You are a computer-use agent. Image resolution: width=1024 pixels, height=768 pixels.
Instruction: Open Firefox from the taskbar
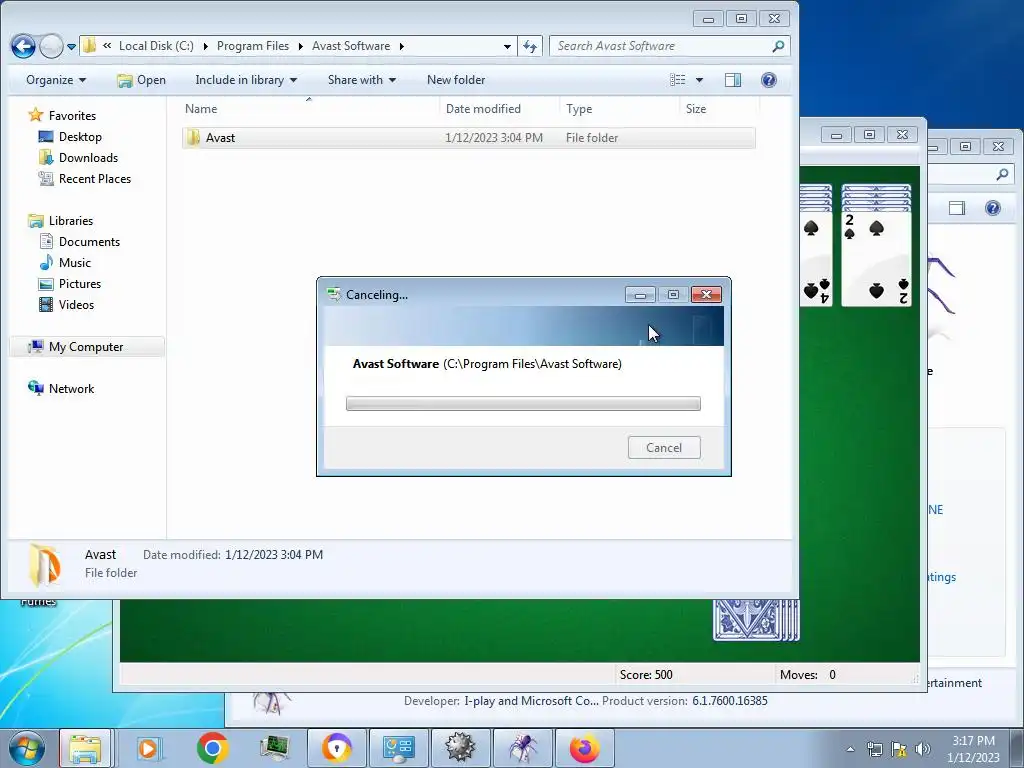(584, 748)
